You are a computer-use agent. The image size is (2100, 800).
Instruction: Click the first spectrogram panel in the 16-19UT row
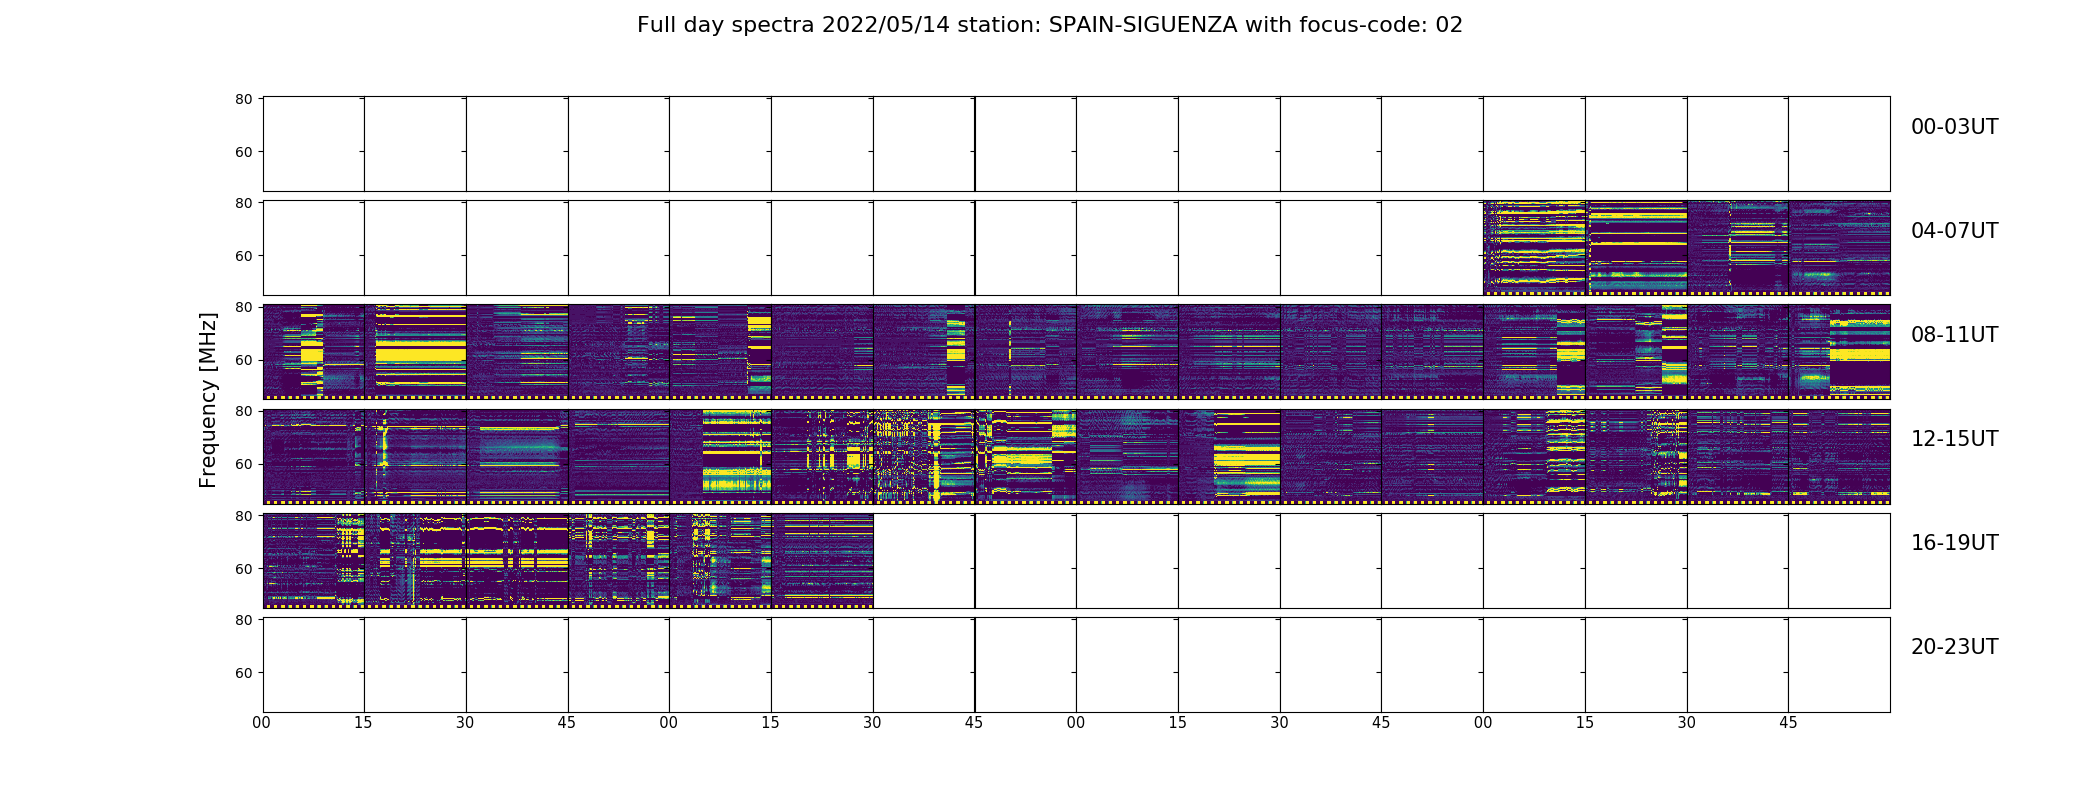(313, 561)
